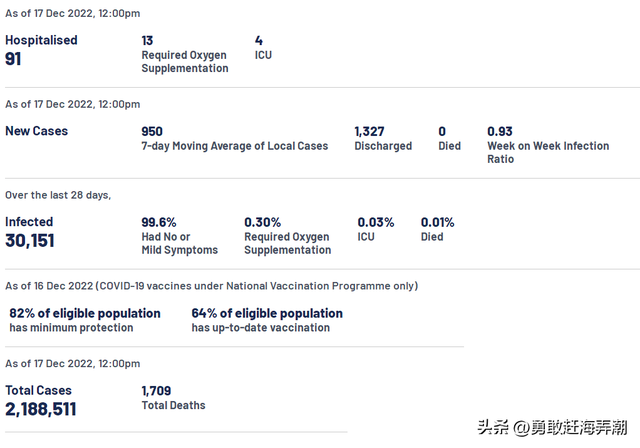Select the Total Cases number 2,188,511
Screen dimensions: 640x448
(41, 409)
